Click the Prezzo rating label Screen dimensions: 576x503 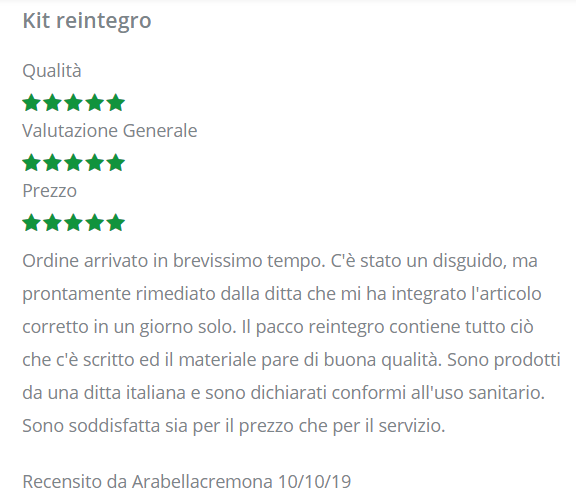pyautogui.click(x=50, y=191)
